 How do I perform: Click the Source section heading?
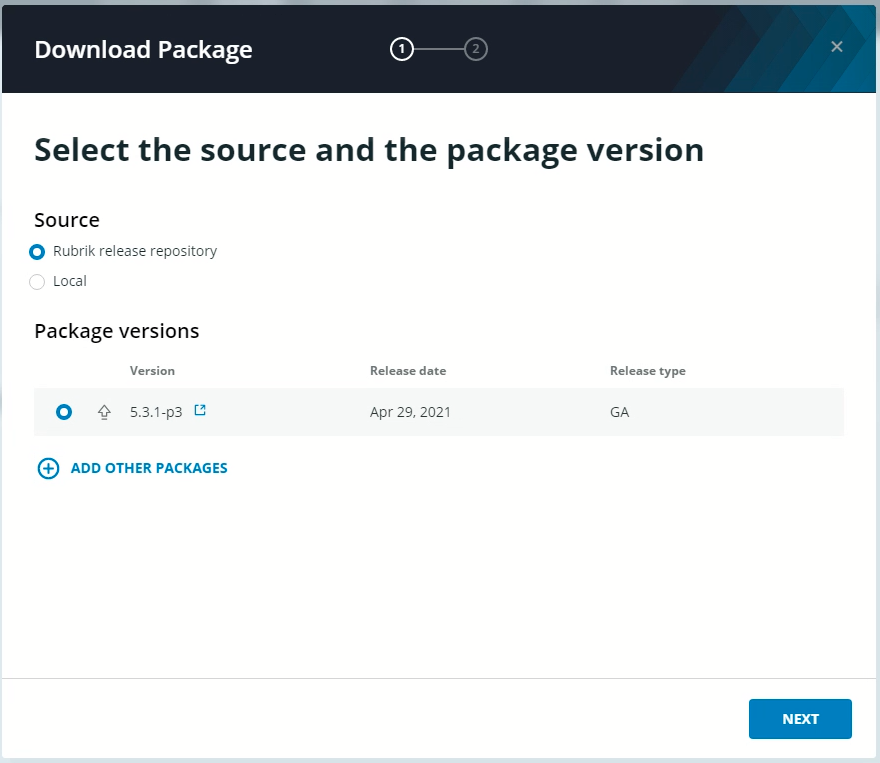67,220
